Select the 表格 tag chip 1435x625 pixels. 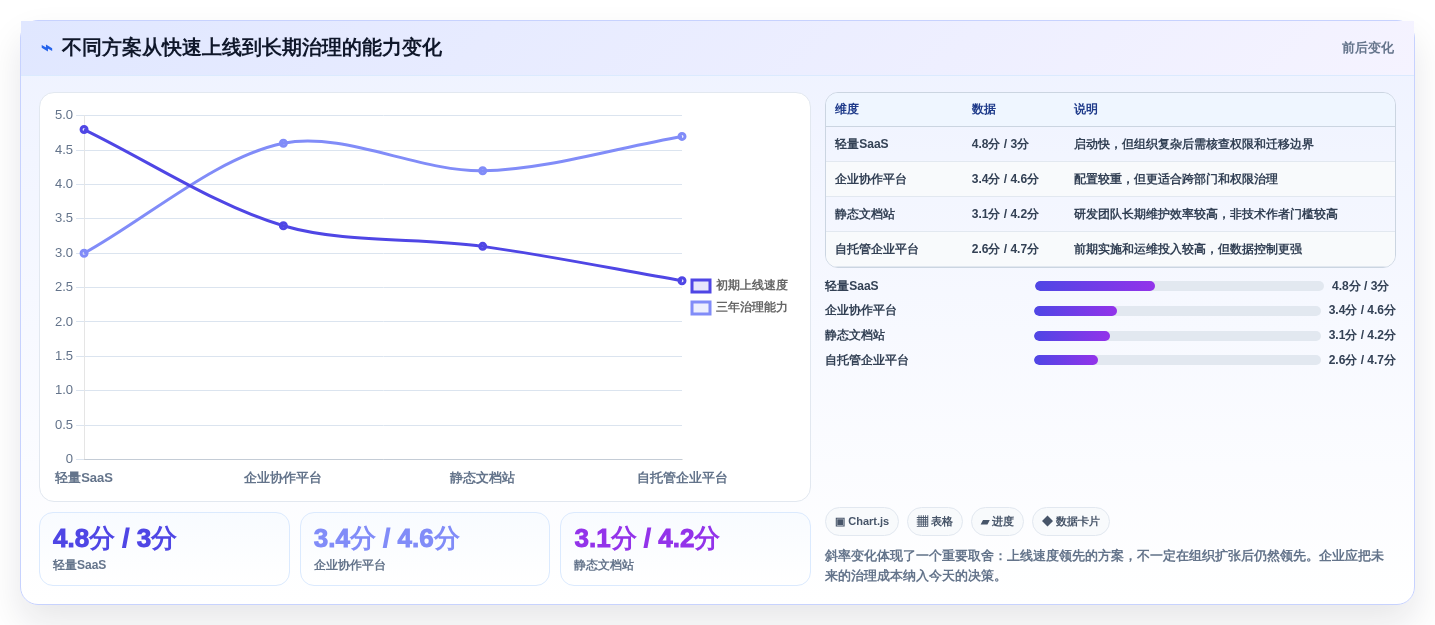[x=935, y=522]
